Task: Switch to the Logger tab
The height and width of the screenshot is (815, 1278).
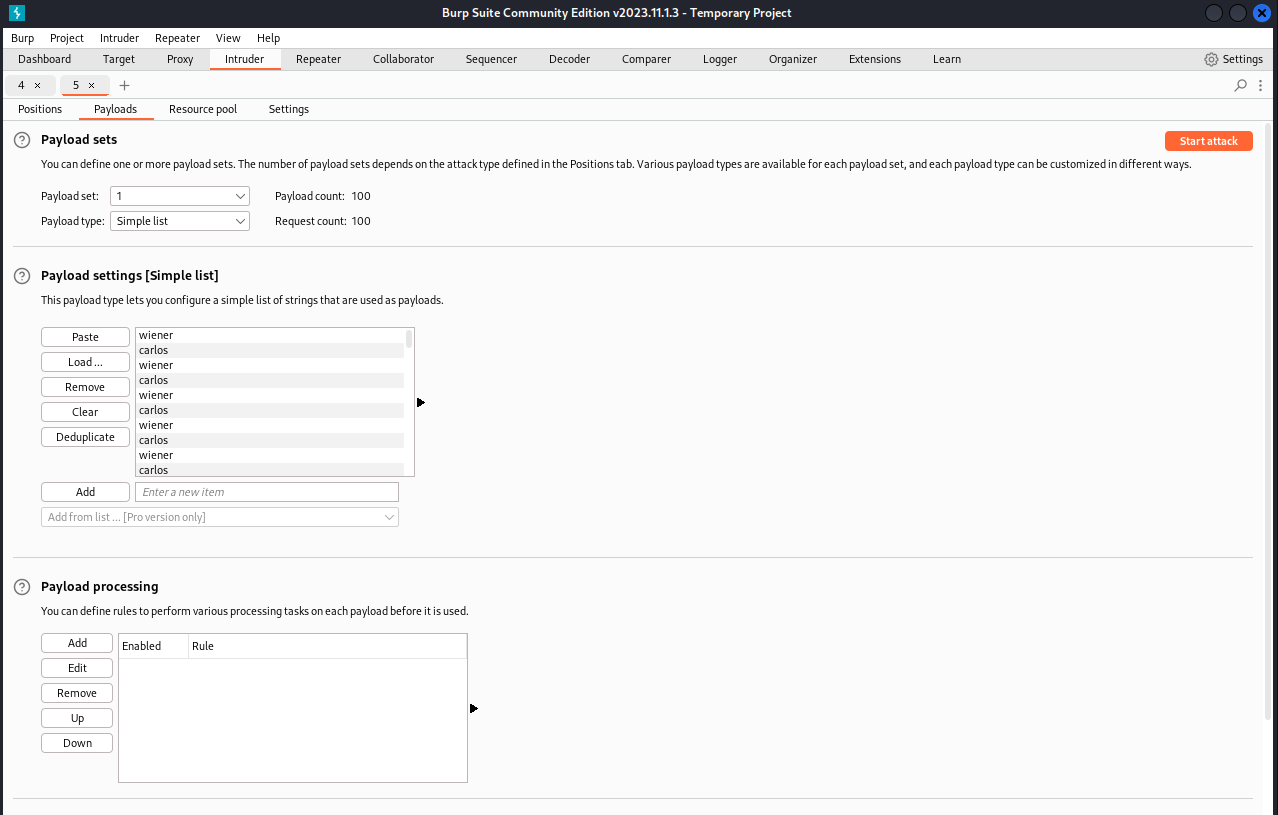Action: pyautogui.click(x=720, y=59)
